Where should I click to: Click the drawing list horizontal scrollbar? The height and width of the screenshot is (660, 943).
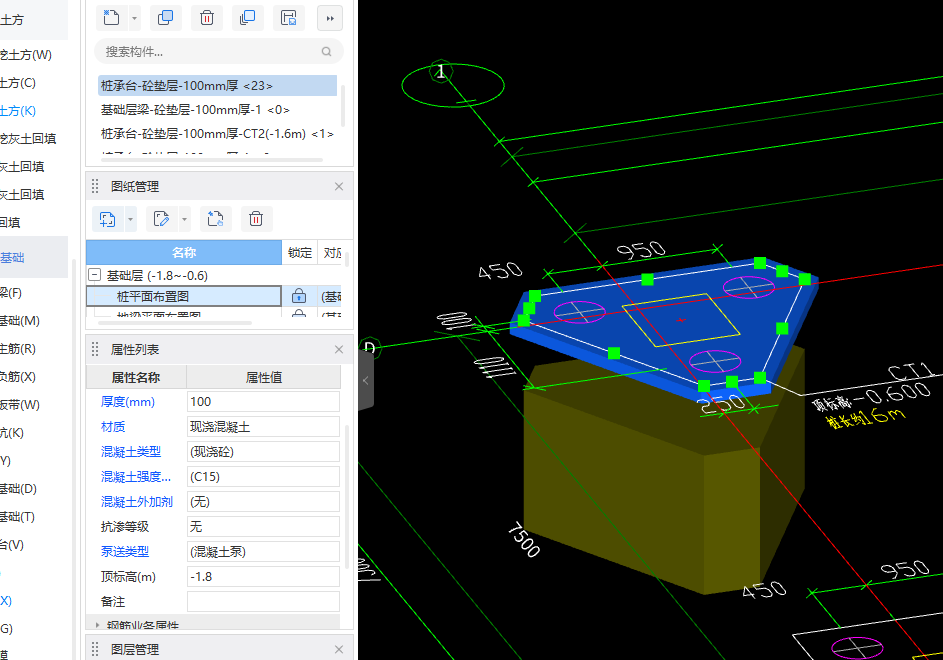point(174,323)
